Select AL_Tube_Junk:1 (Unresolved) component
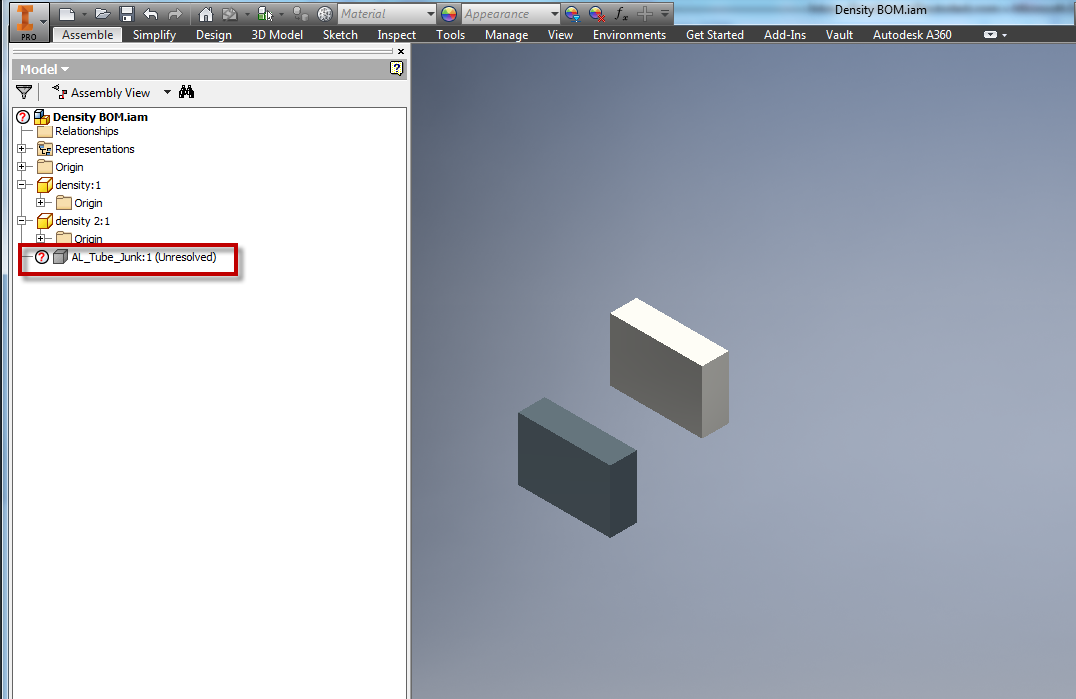Screen dimensions: 1076x699 143,257
